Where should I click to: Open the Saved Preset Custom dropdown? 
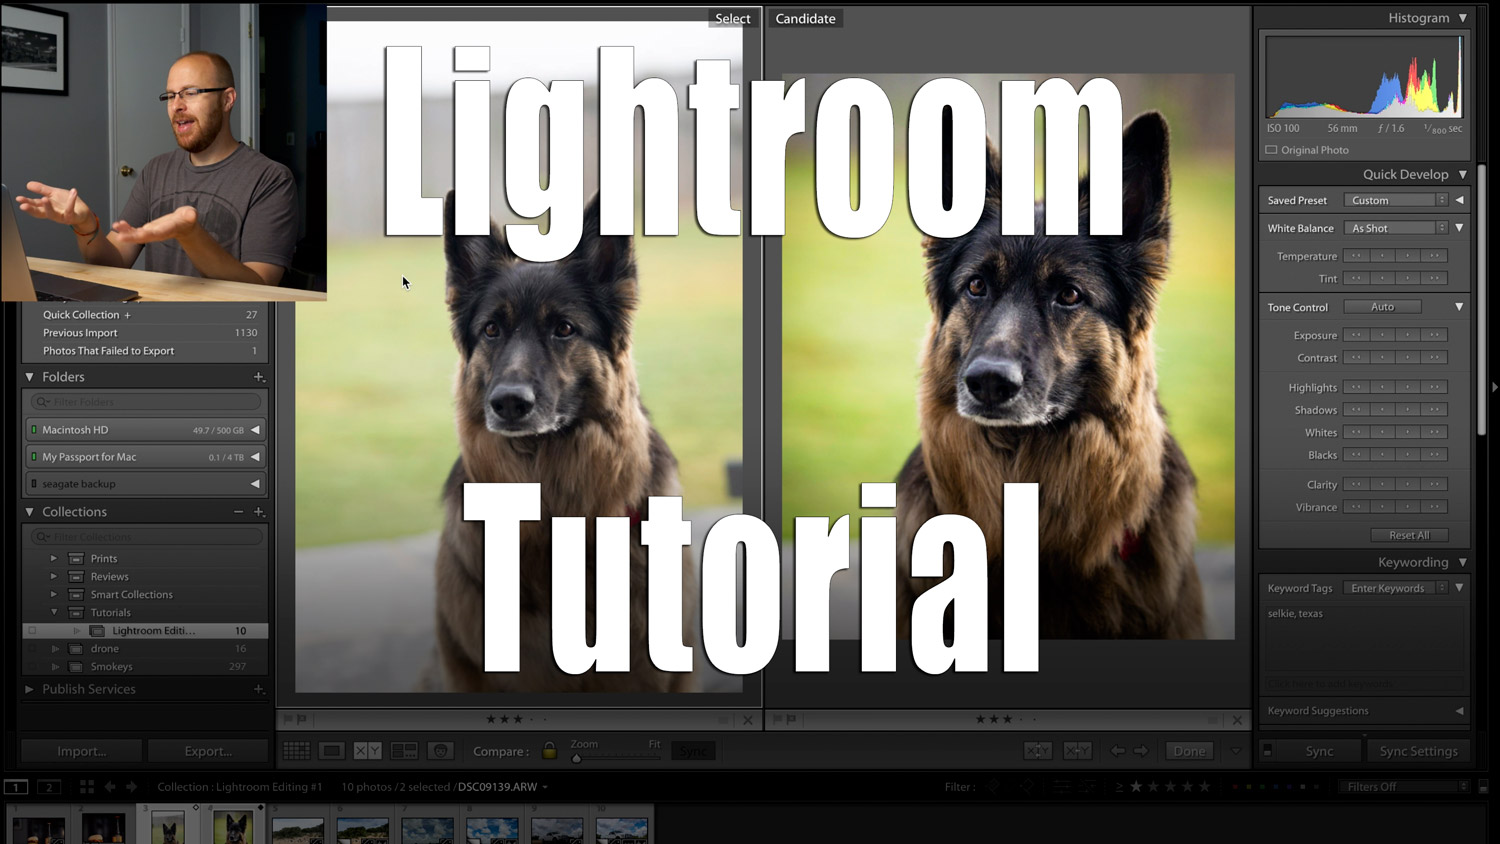pos(1394,199)
